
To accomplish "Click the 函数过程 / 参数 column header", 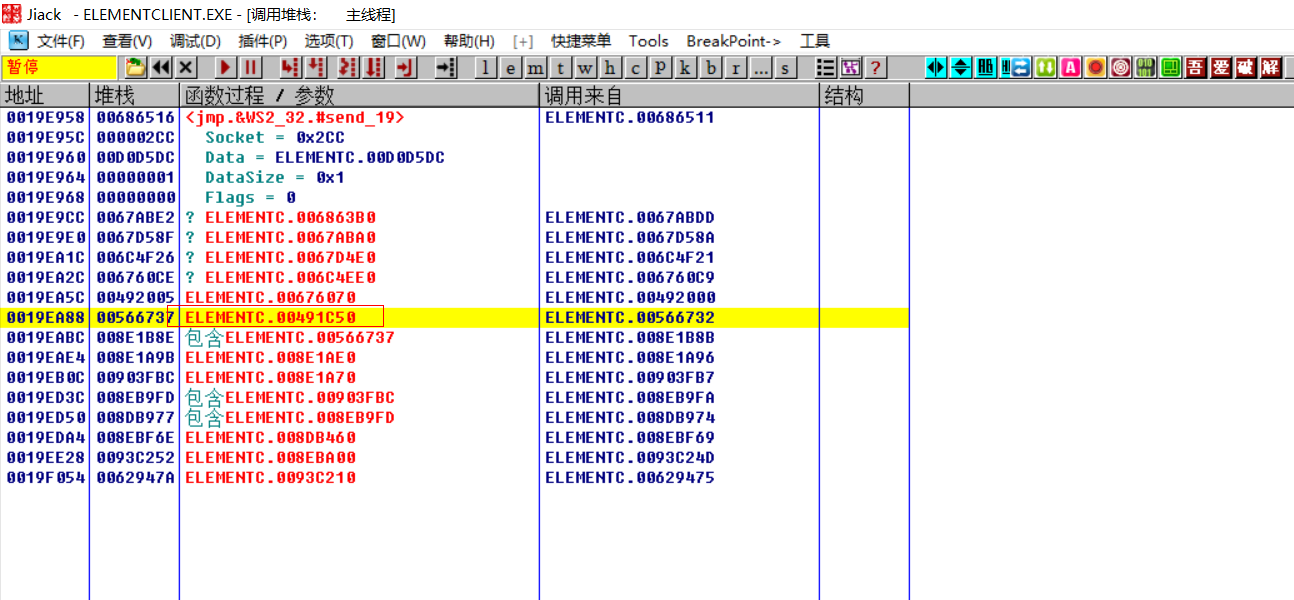I will point(359,95).
